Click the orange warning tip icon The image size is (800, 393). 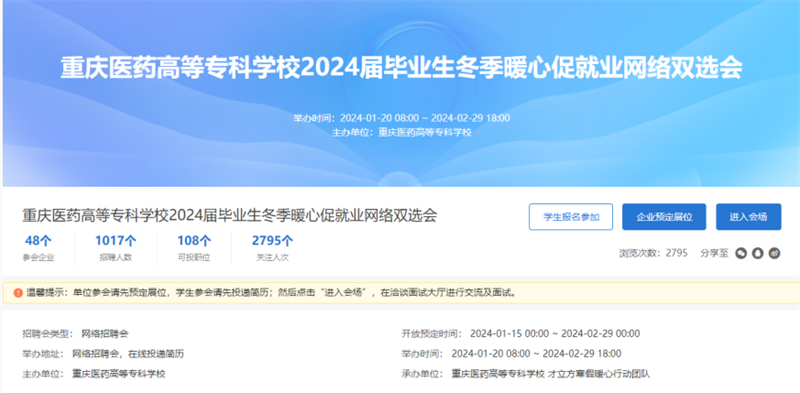point(18,293)
